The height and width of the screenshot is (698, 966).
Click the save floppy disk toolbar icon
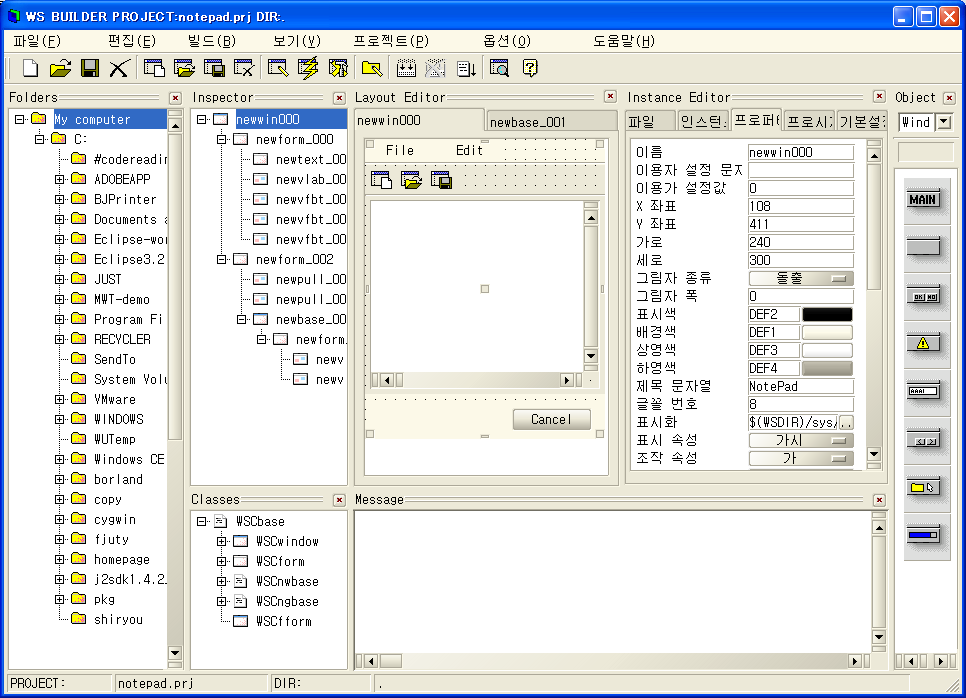(x=90, y=68)
